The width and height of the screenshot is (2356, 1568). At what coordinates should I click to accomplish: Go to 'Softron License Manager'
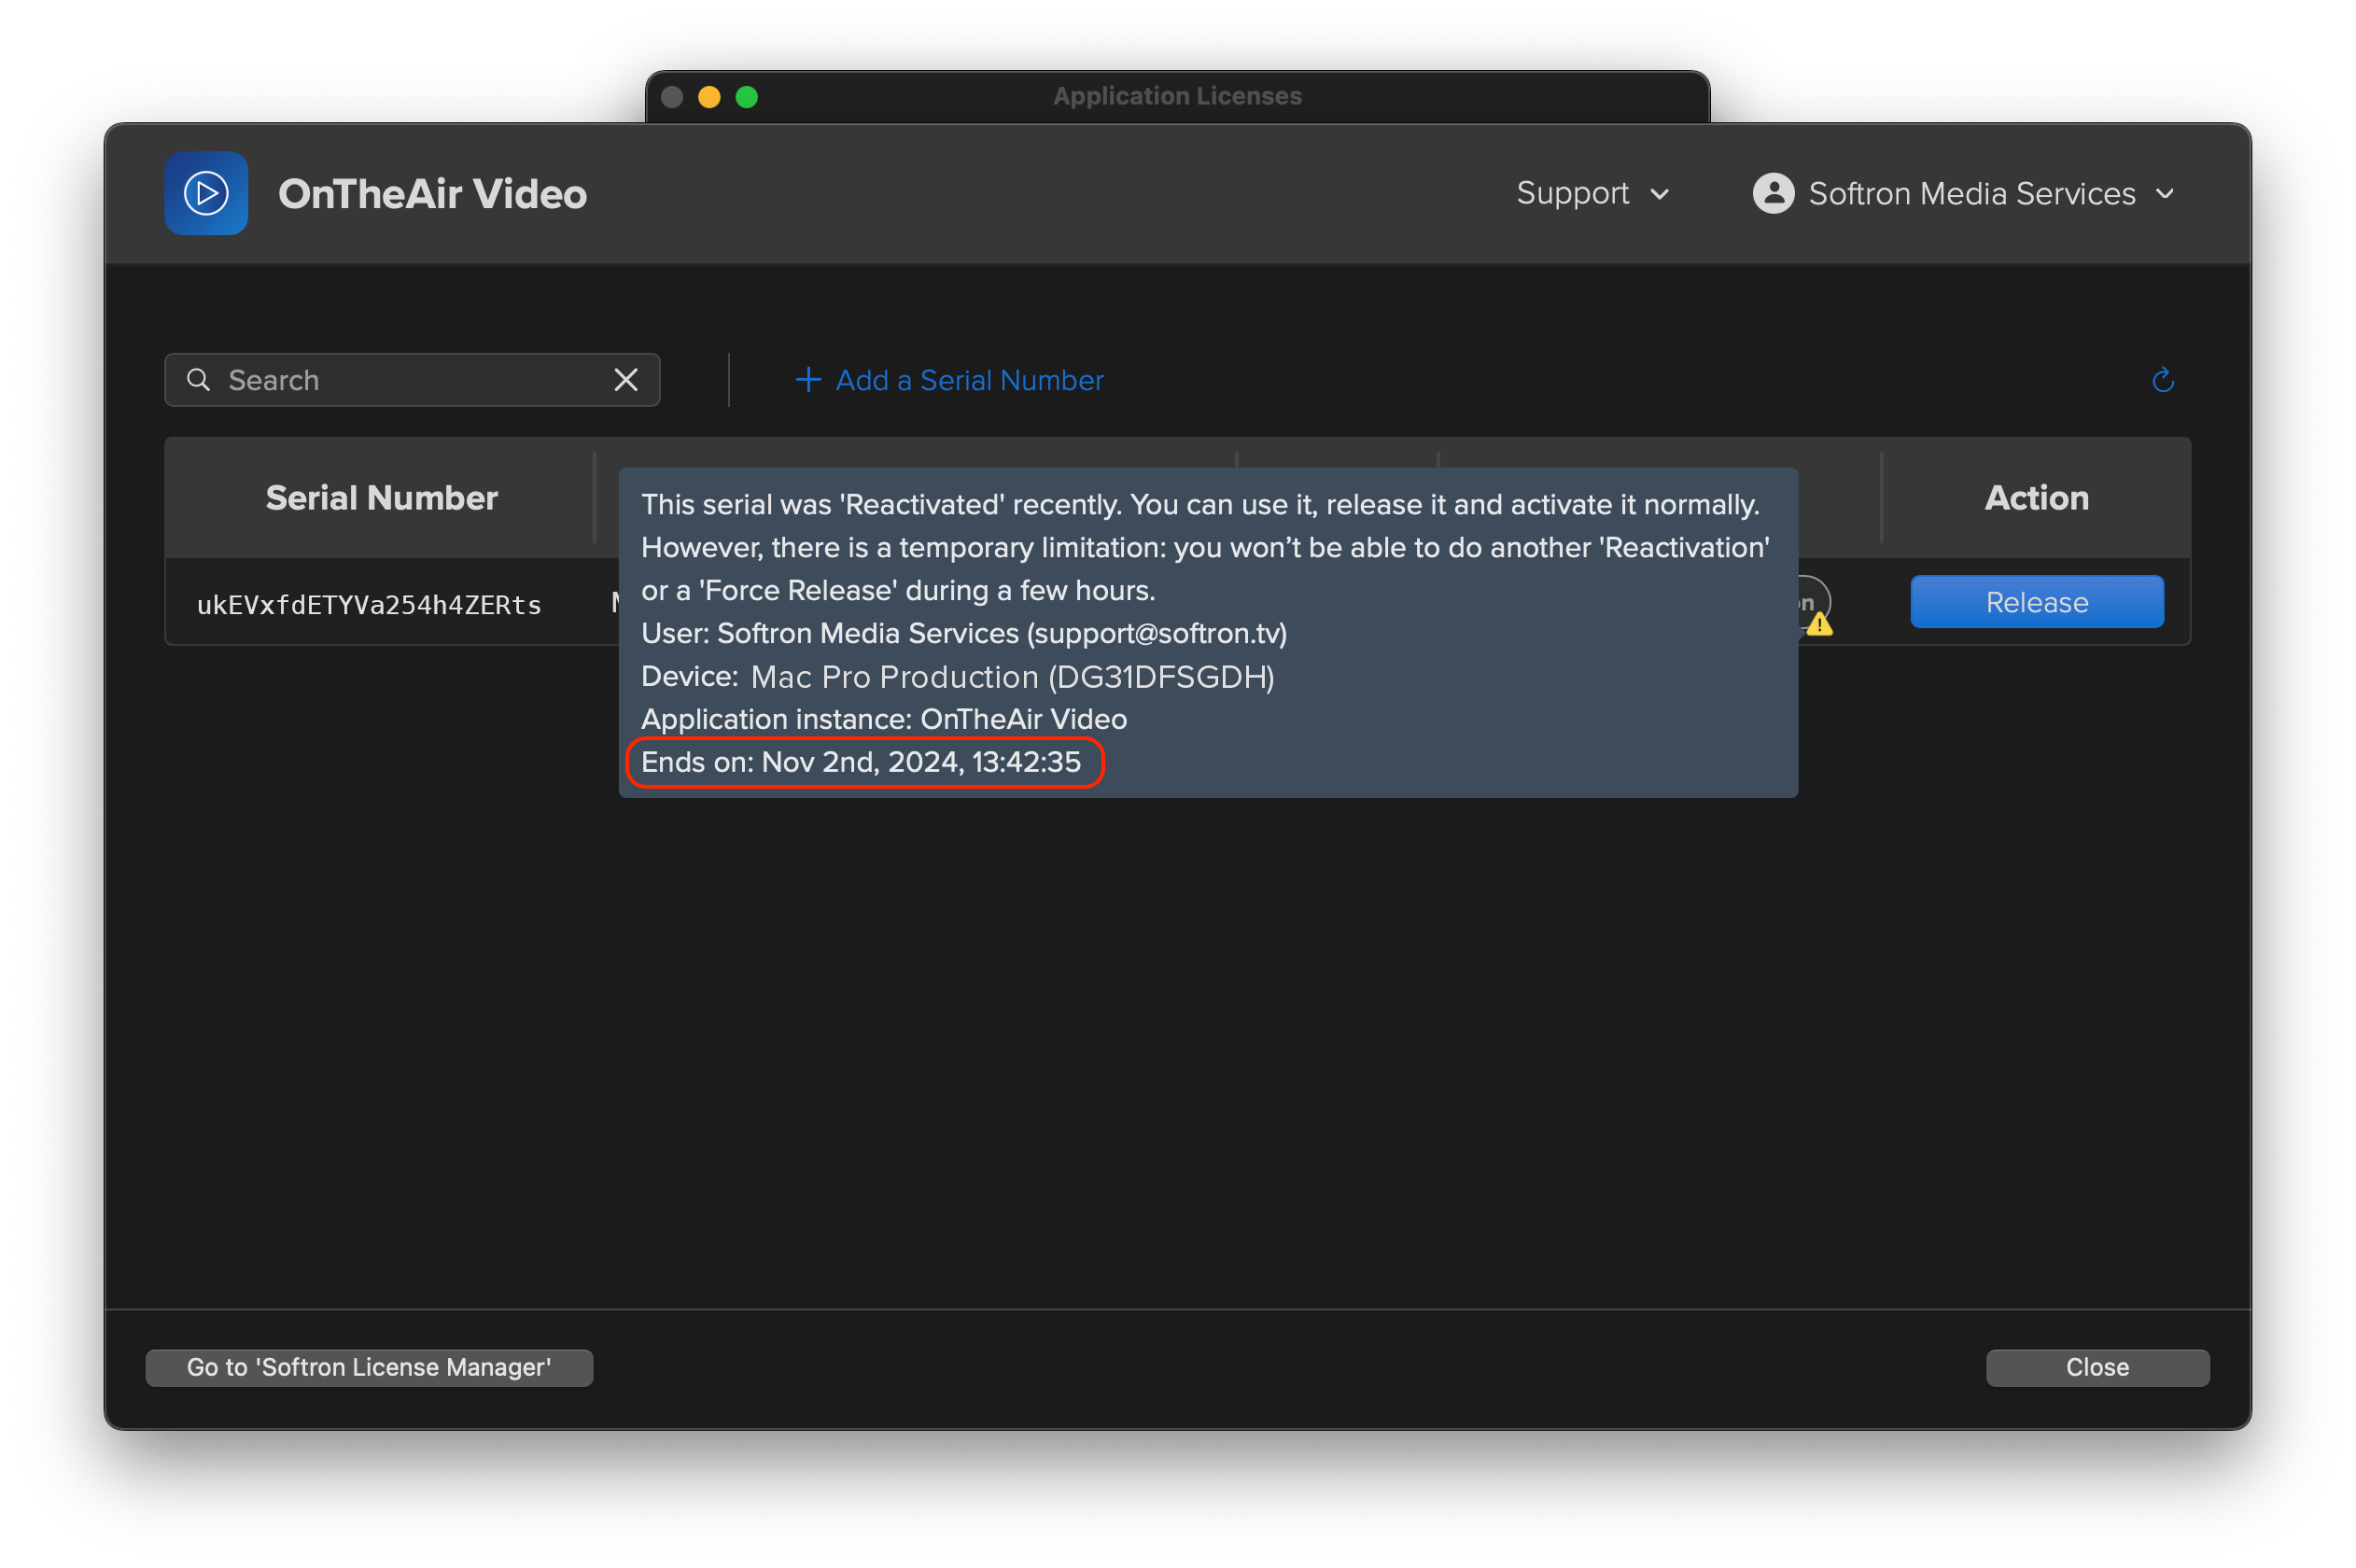(x=369, y=1367)
